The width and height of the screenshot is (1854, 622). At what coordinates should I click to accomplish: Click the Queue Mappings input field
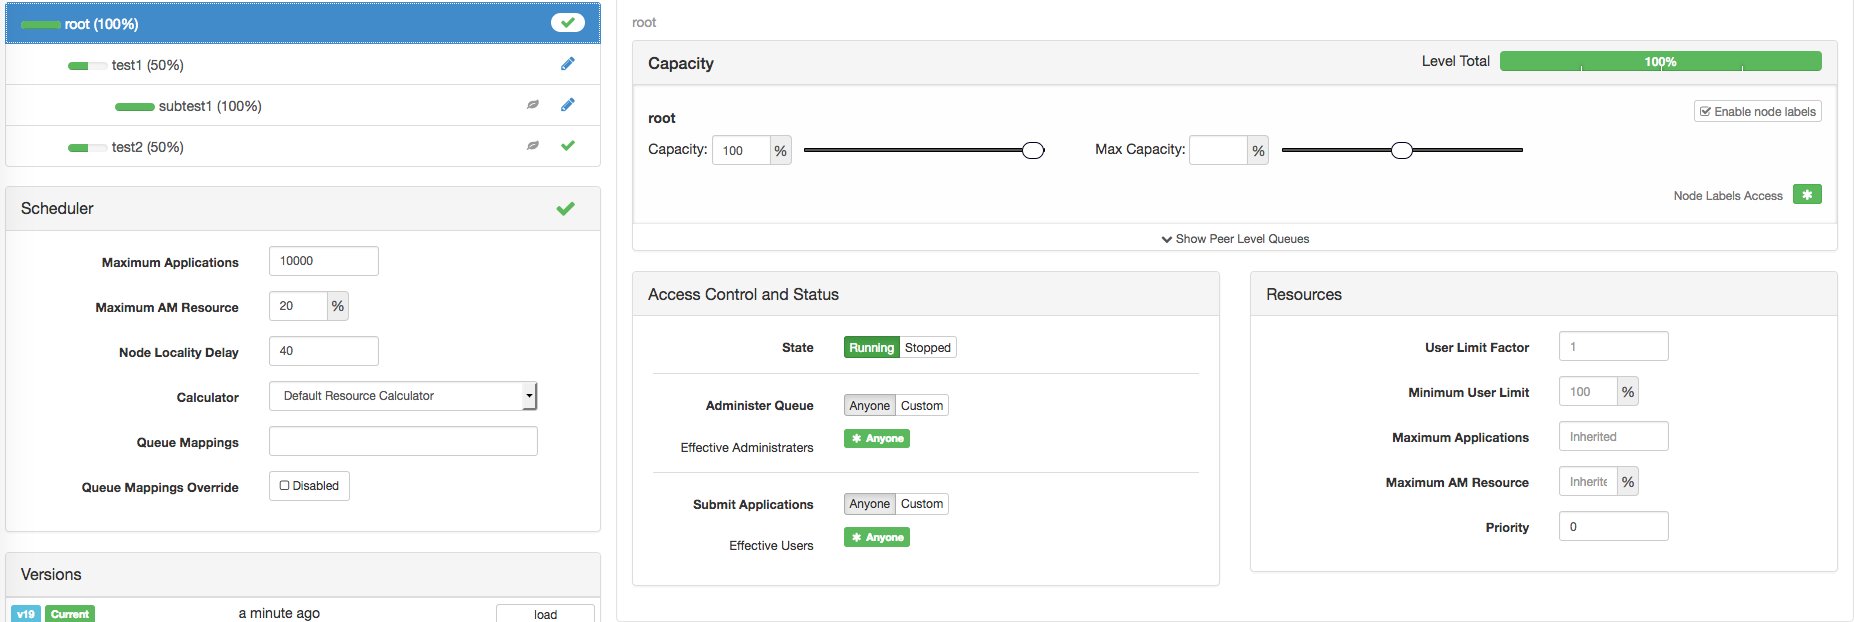pyautogui.click(x=403, y=441)
